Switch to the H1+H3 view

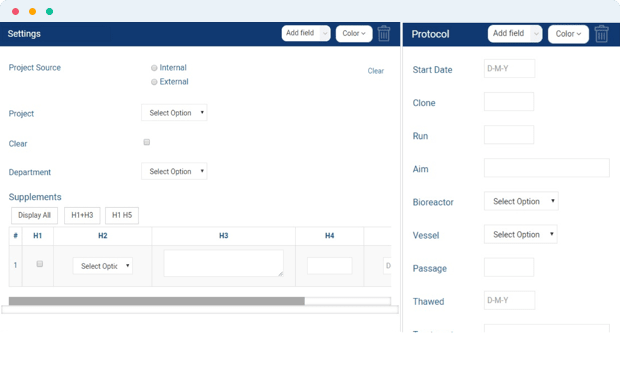(x=82, y=216)
